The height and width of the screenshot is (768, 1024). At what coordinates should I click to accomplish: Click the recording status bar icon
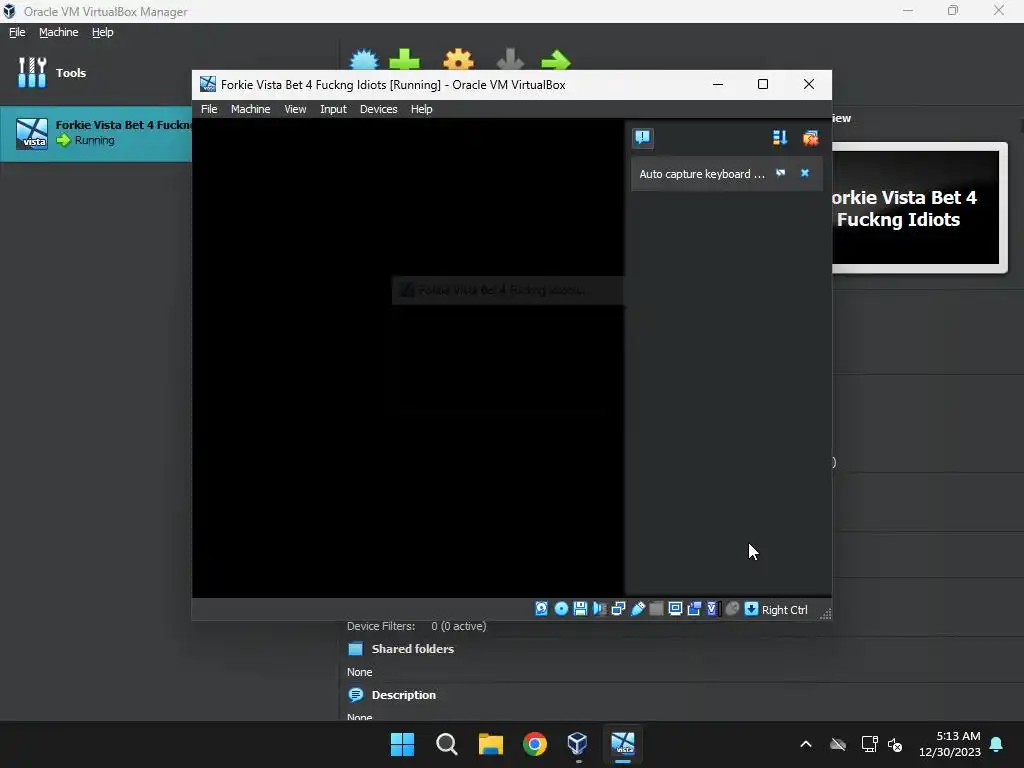[694, 609]
